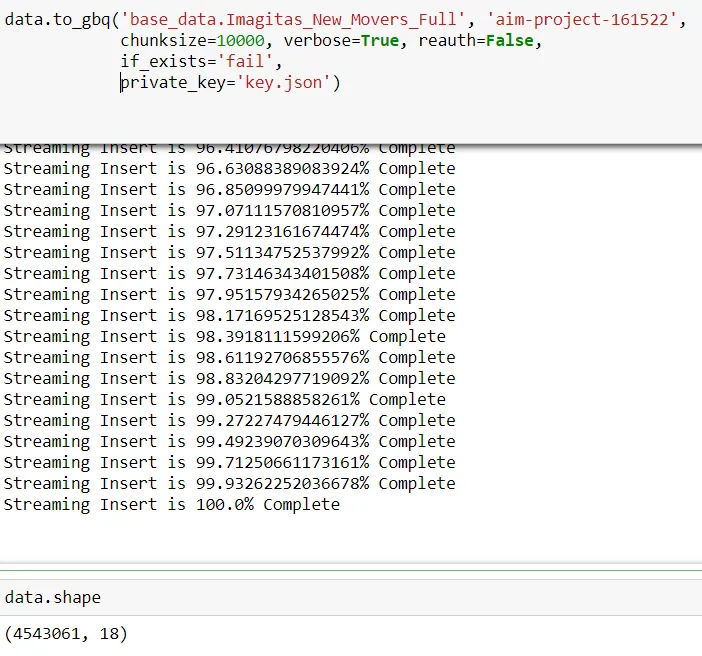Click the data.shape code cell
The height and width of the screenshot is (656, 702).
[351, 597]
